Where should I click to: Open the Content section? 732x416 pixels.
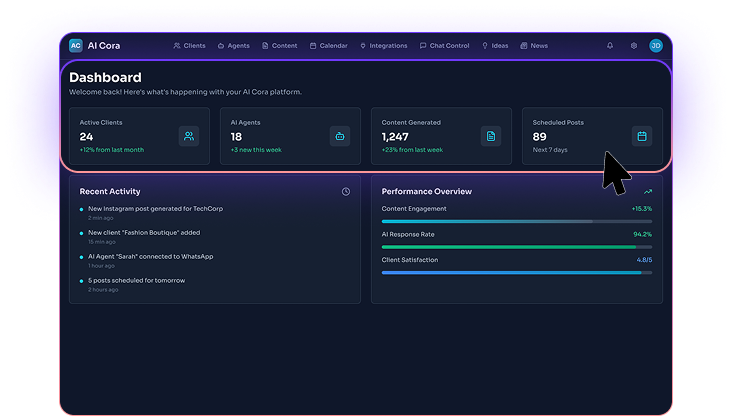280,45
